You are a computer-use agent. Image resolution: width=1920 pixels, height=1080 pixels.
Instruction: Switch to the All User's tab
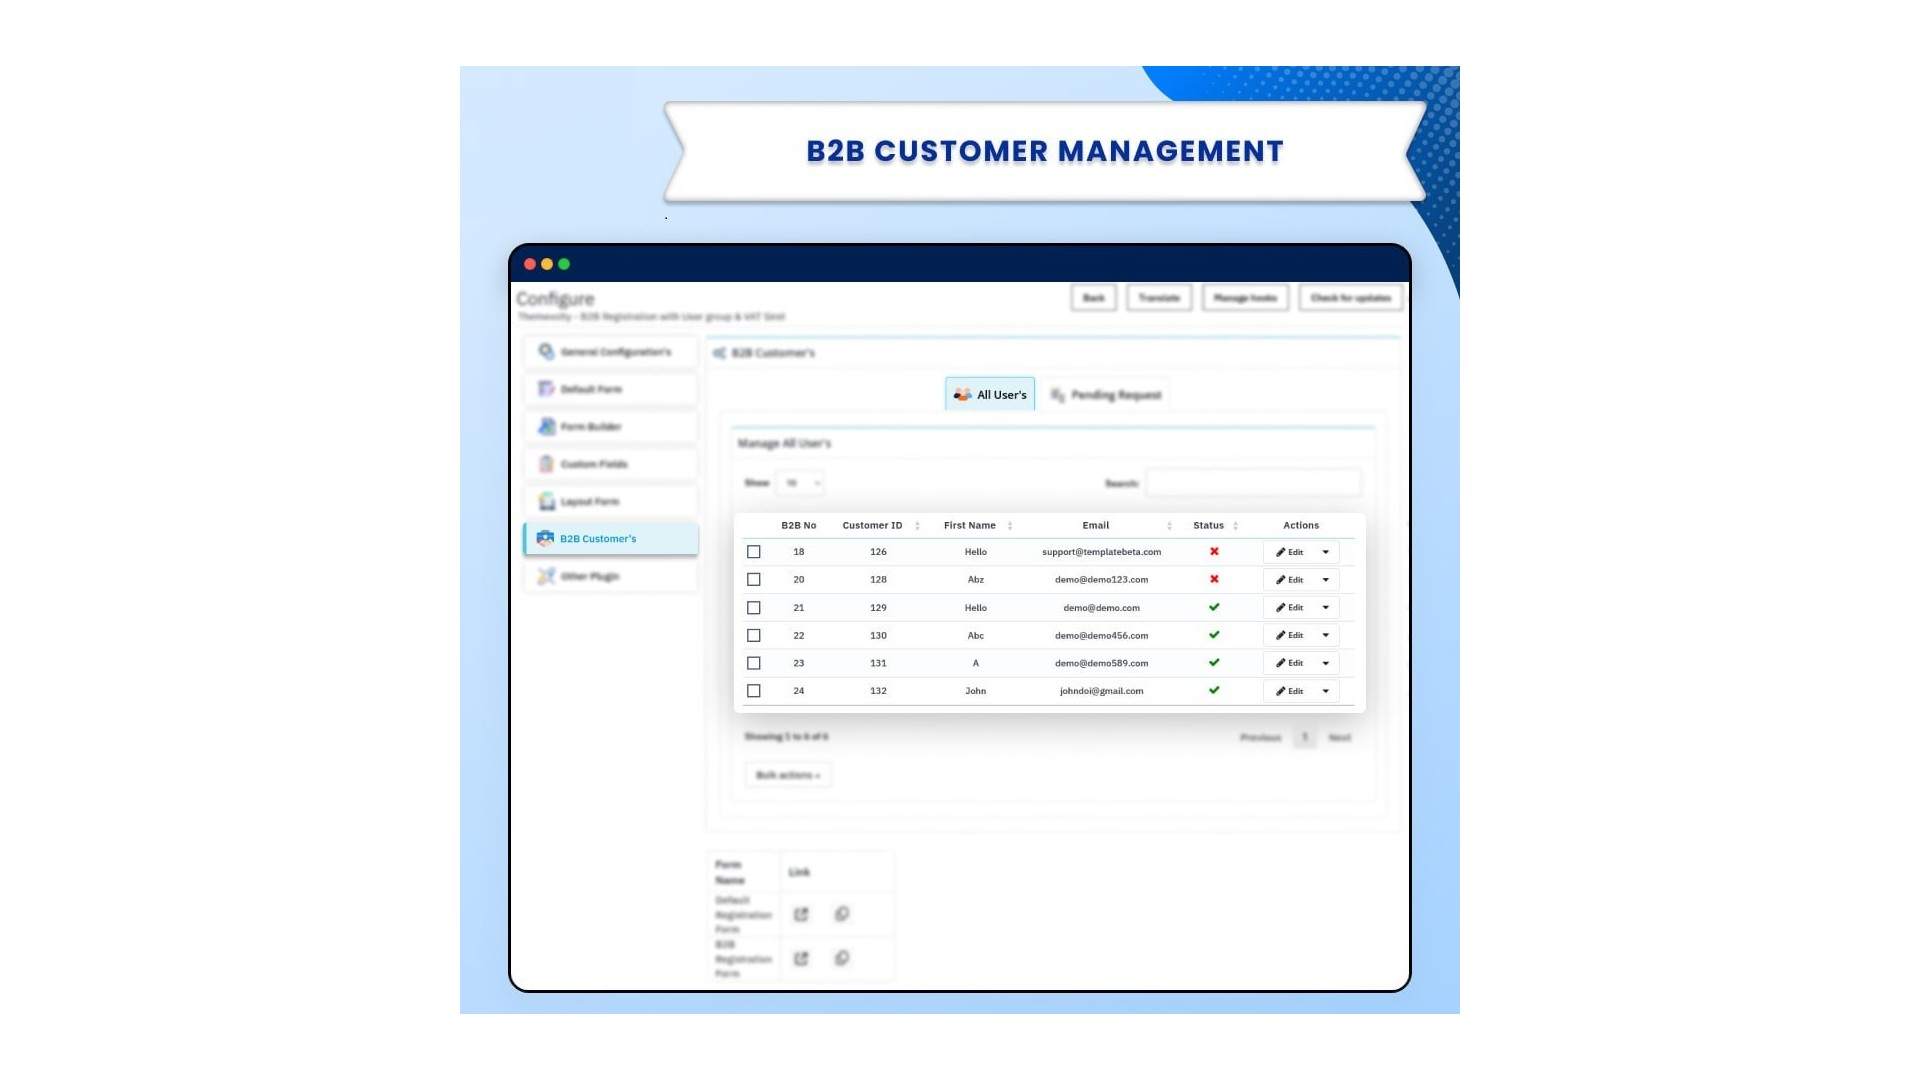[990, 395]
